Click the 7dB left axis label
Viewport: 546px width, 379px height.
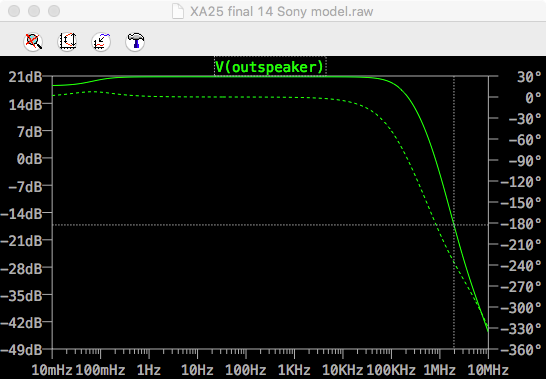click(x=30, y=132)
